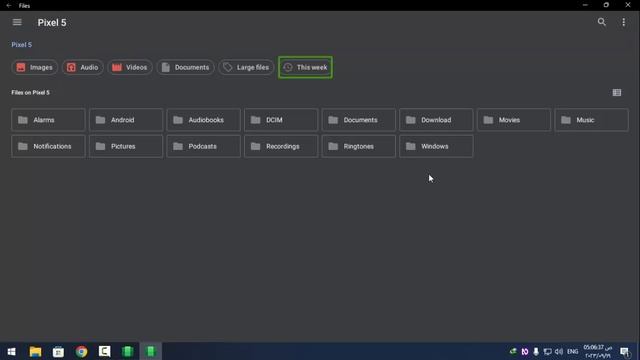Select the Large files filter chip
640x360 pixels.
(246, 67)
